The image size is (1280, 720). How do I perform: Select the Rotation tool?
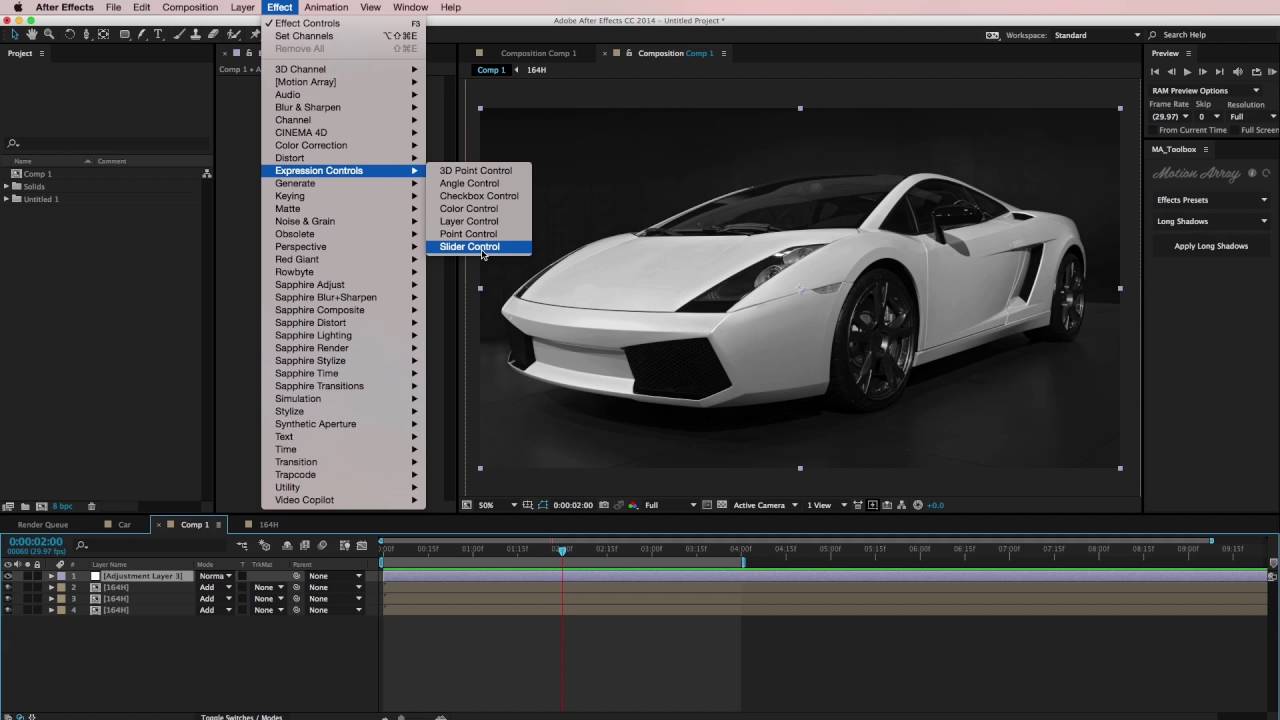70,34
